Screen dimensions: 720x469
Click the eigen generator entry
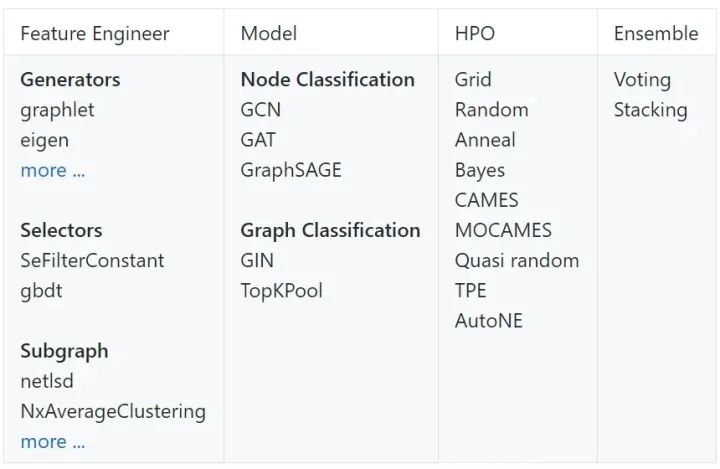coord(44,140)
